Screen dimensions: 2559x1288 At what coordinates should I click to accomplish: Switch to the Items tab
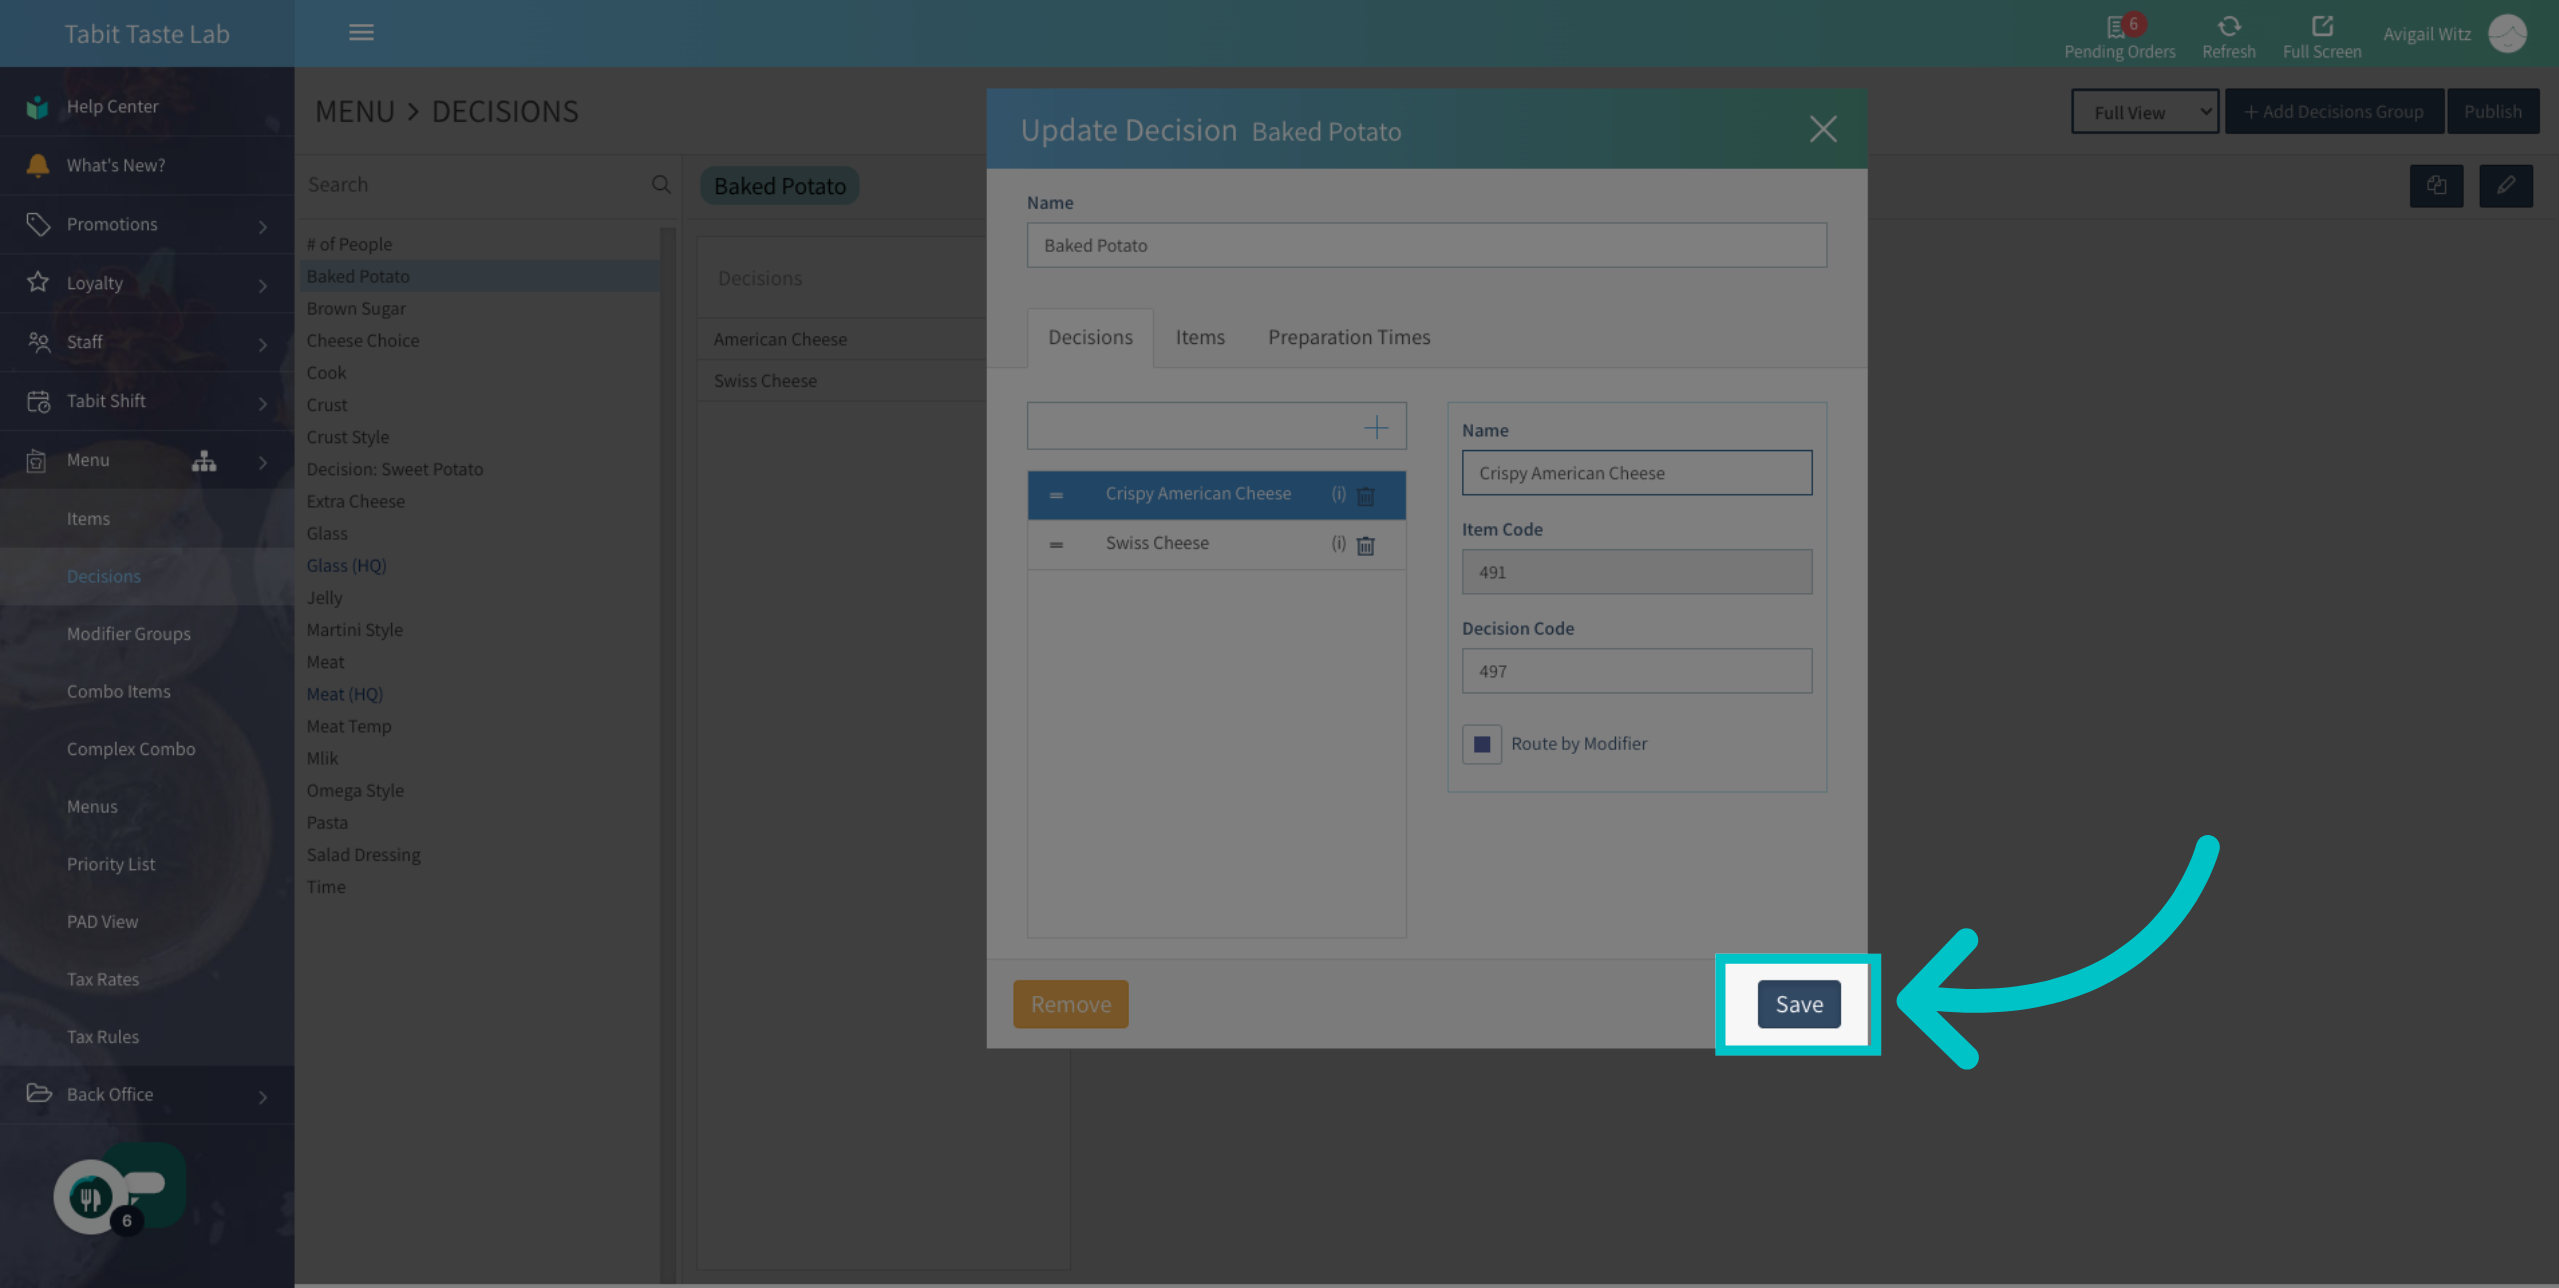pos(1199,338)
